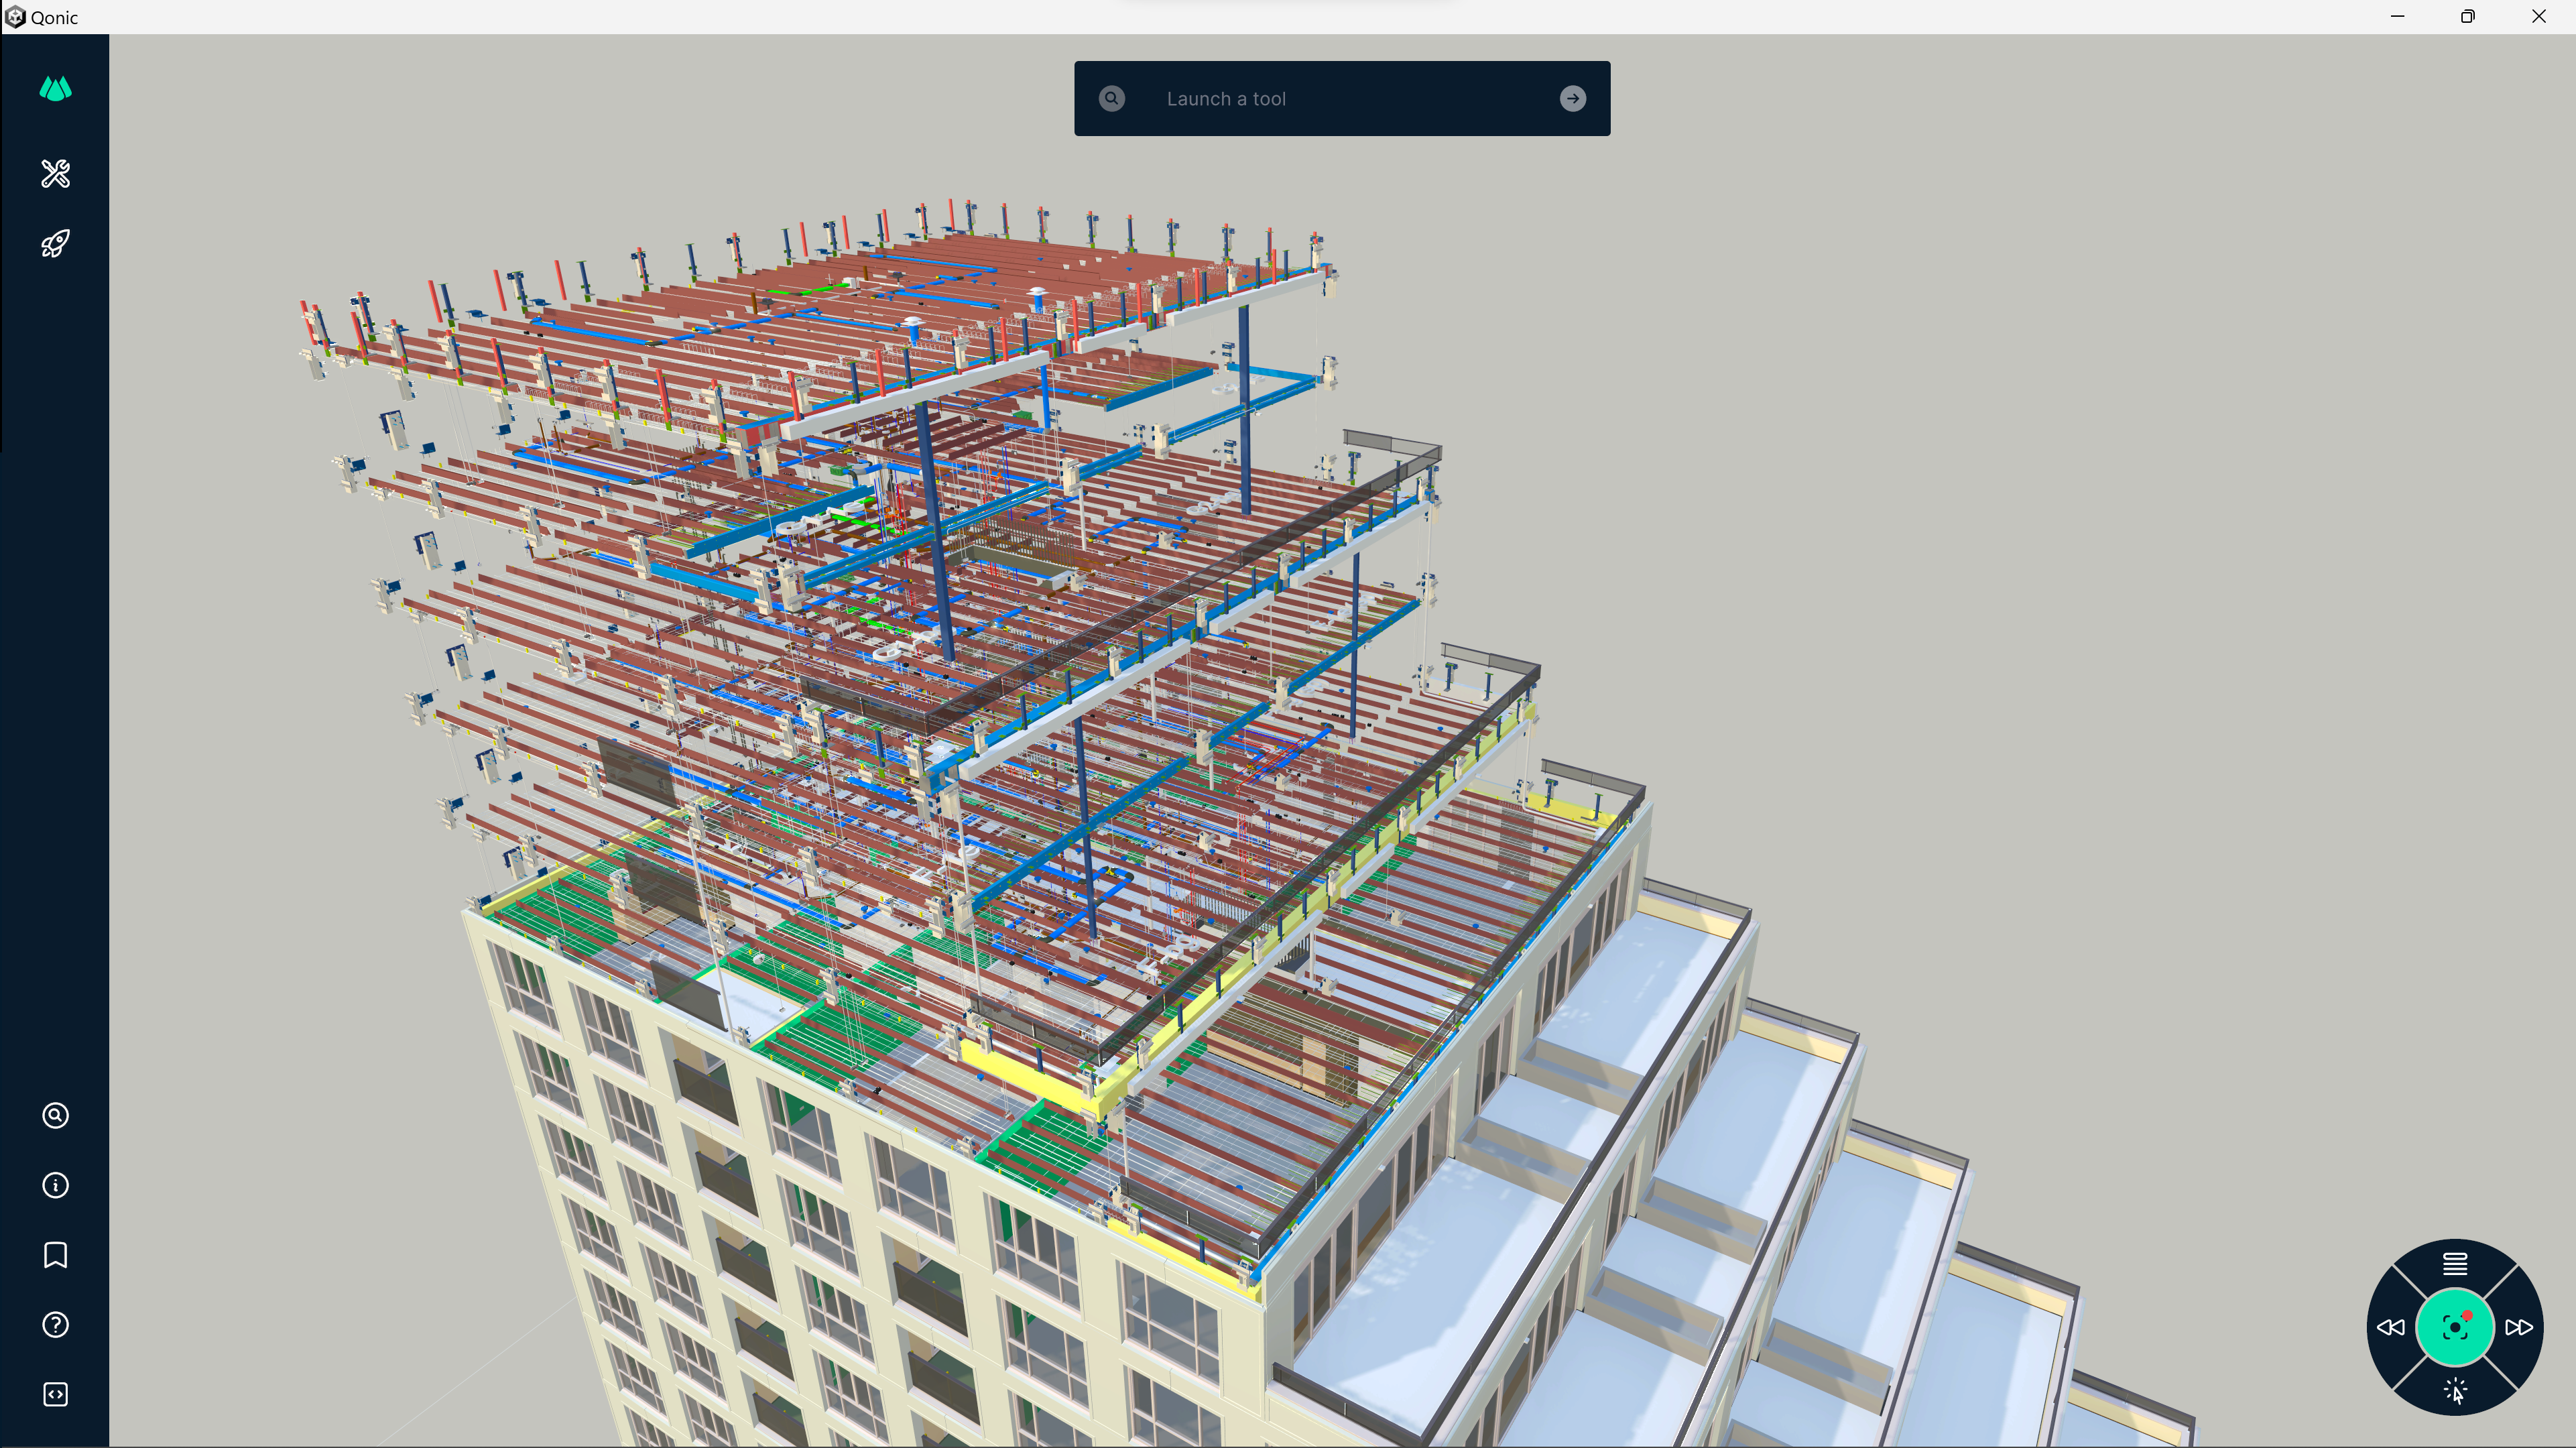The height and width of the screenshot is (1448, 2576).
Task: Select the click-cursor mode in navigation wheel
Action: tap(2455, 1391)
